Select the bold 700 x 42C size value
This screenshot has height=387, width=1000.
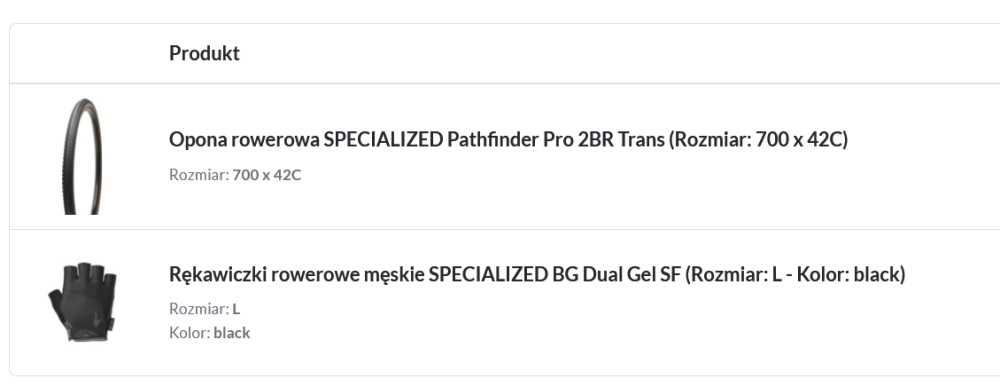(x=267, y=175)
